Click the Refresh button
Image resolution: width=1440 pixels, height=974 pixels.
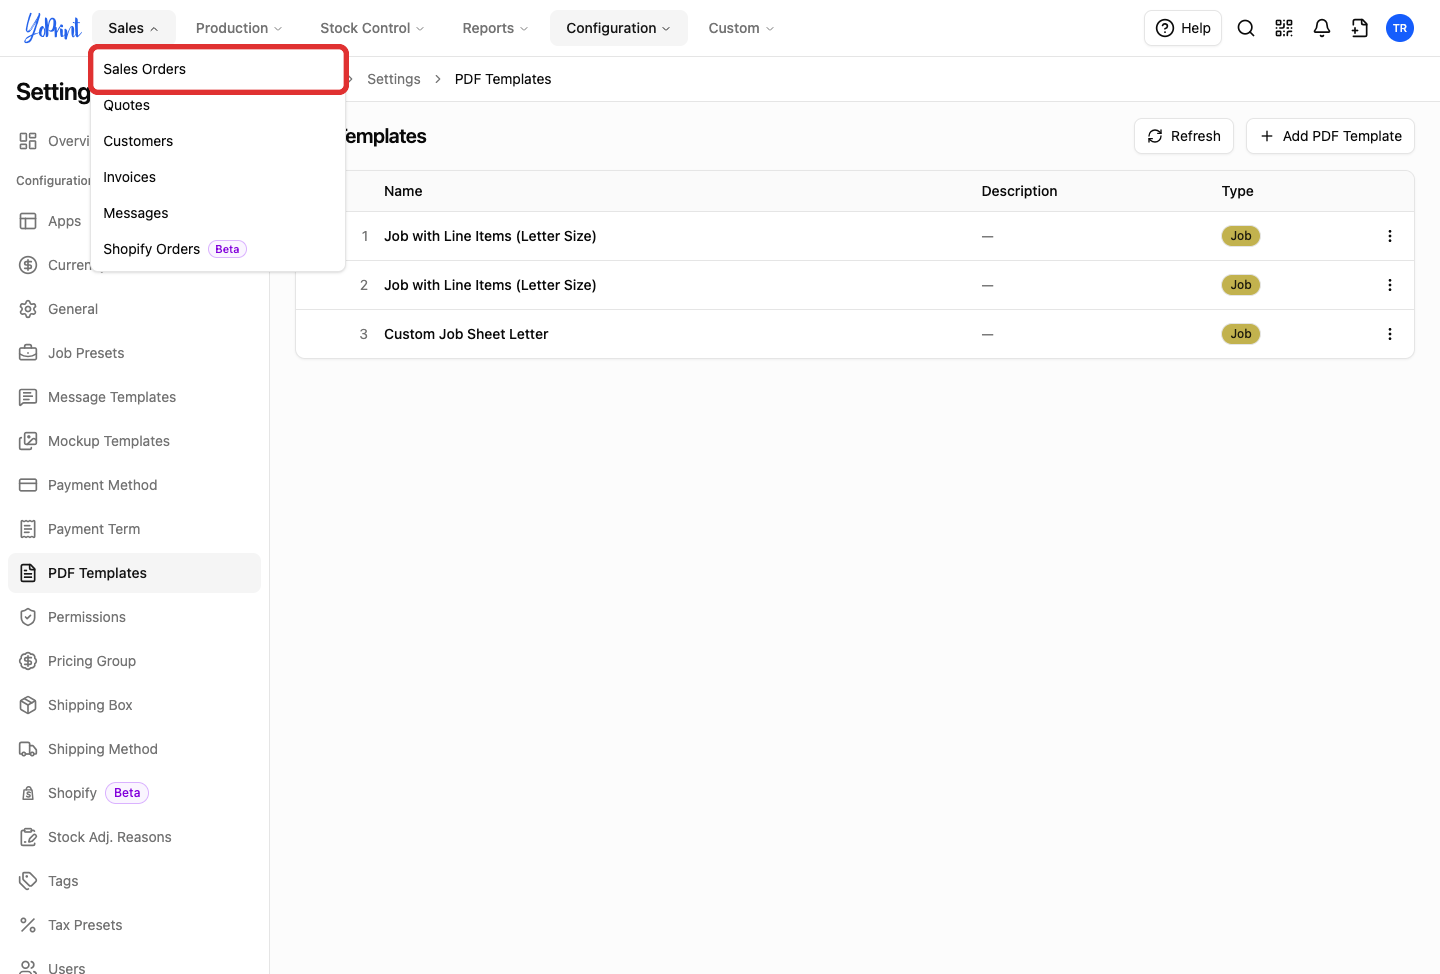tap(1184, 136)
